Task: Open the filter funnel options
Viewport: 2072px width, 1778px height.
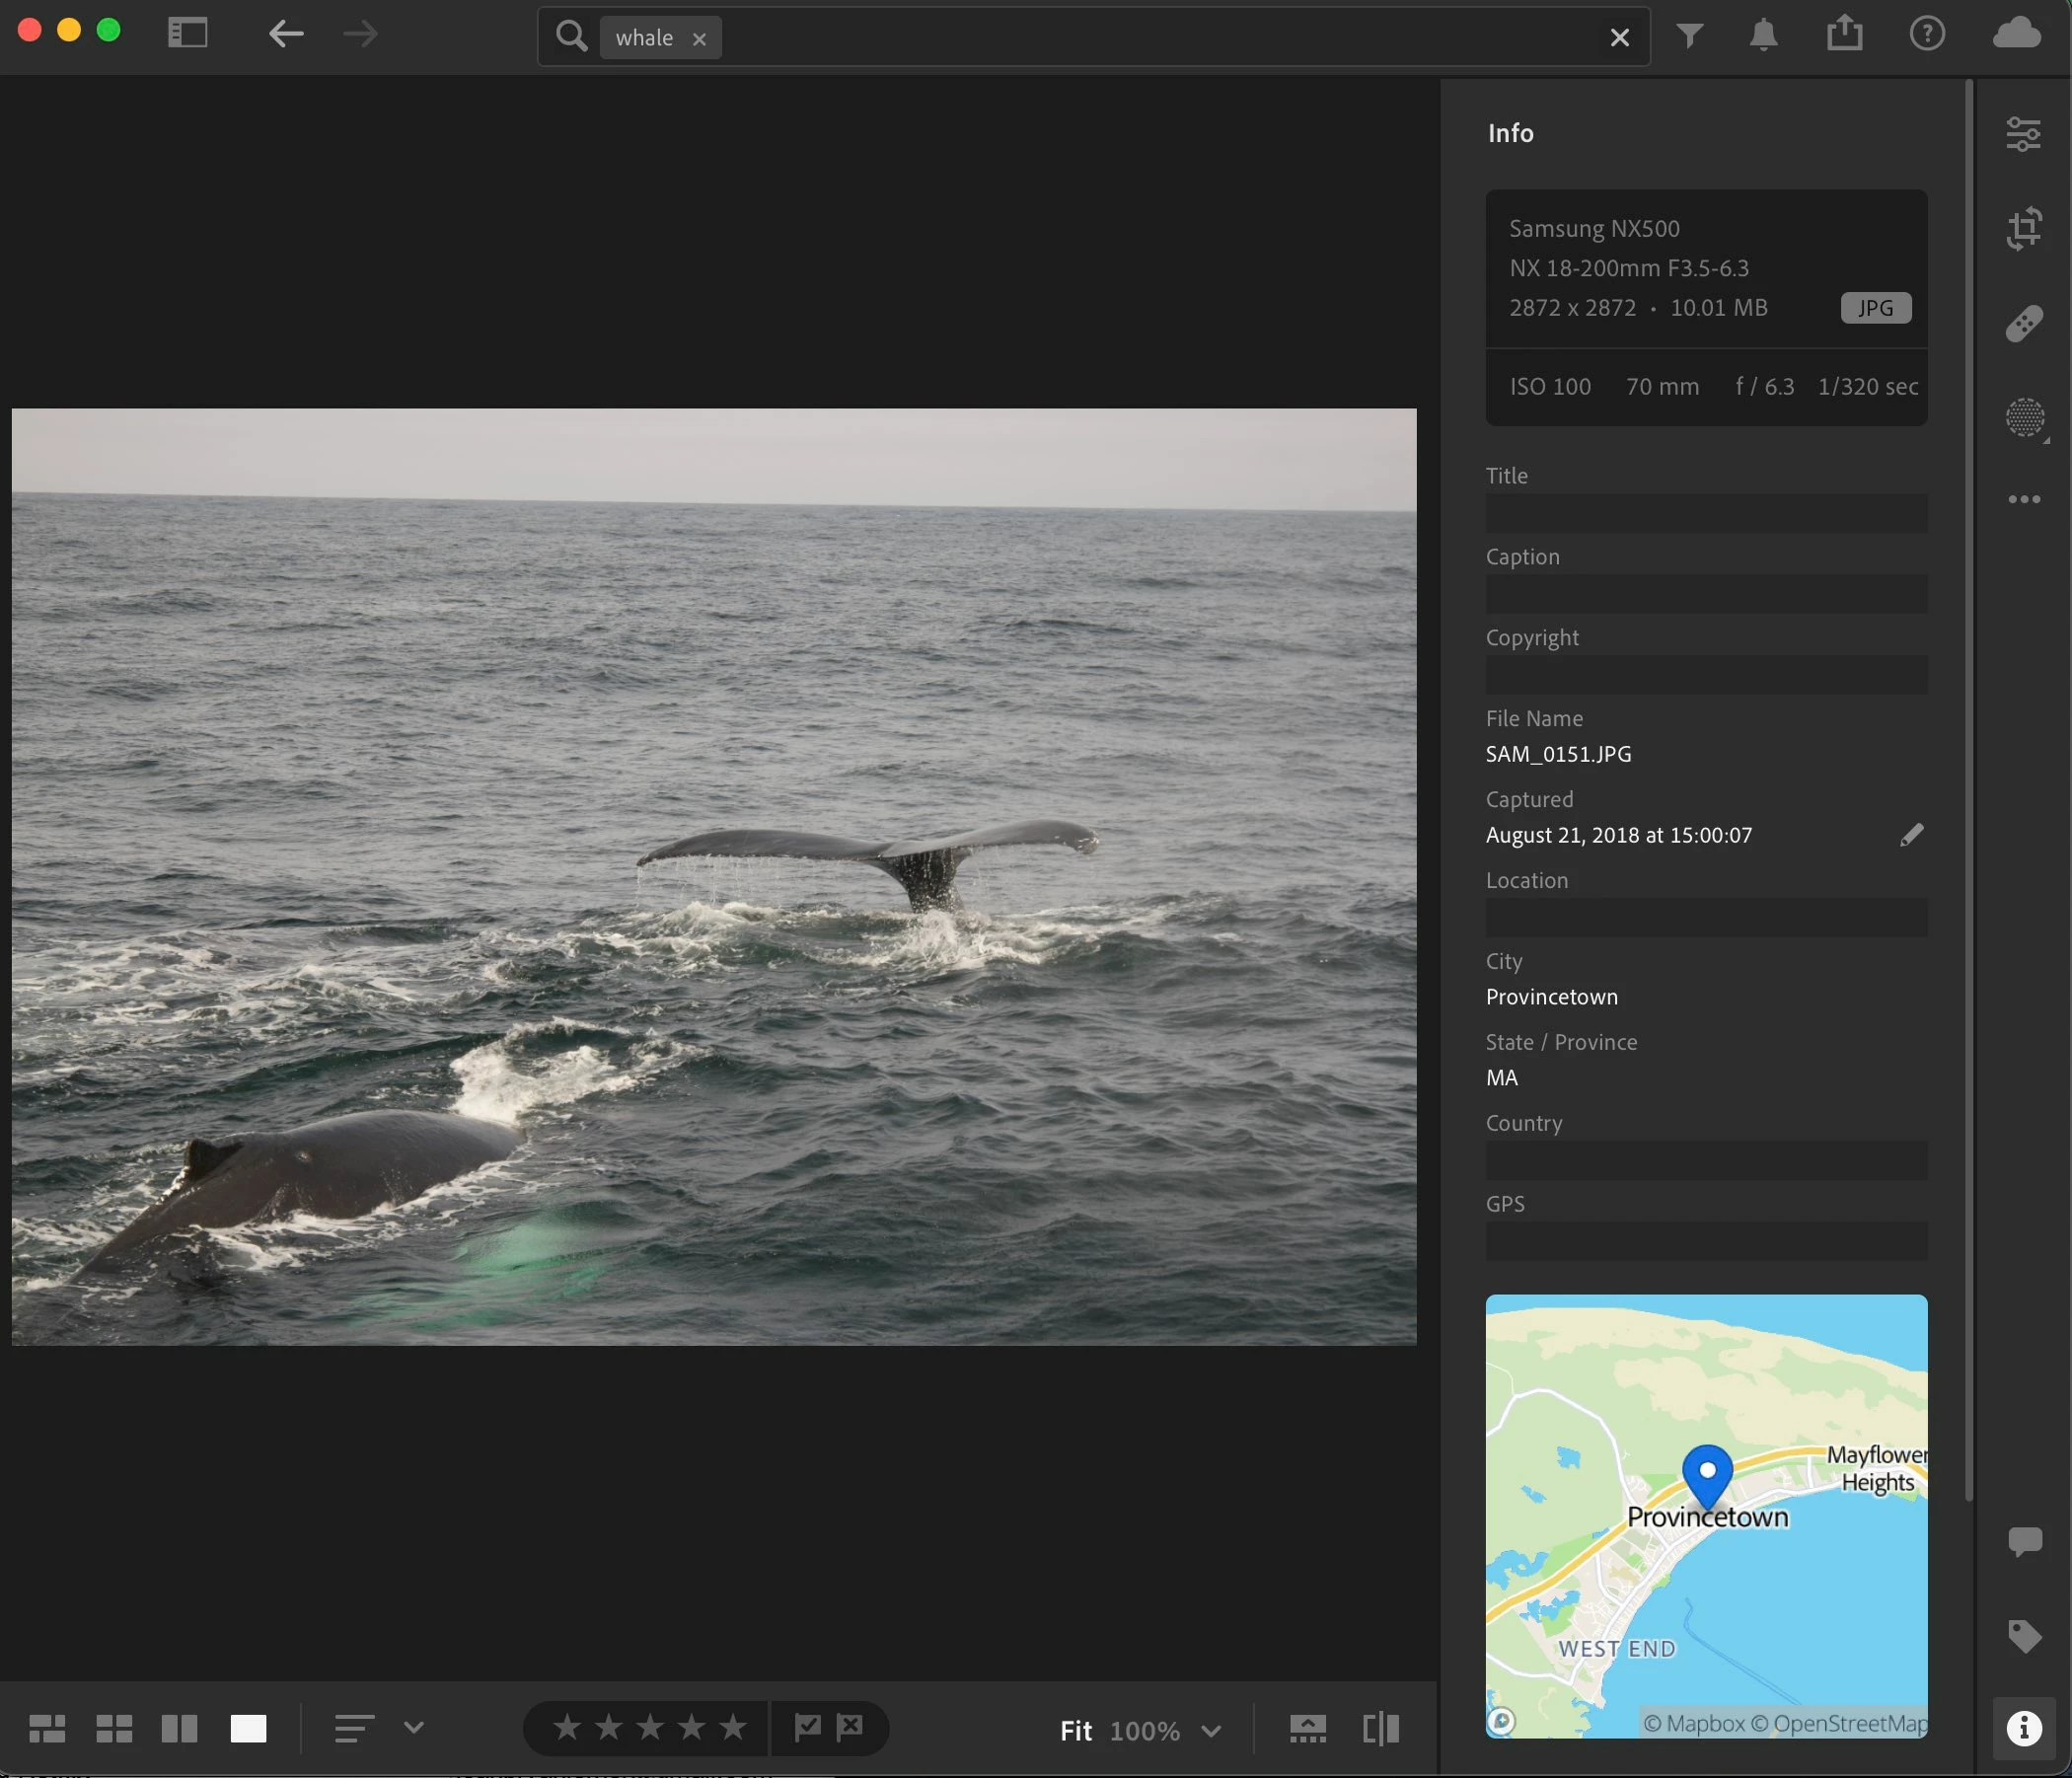Action: click(1689, 36)
